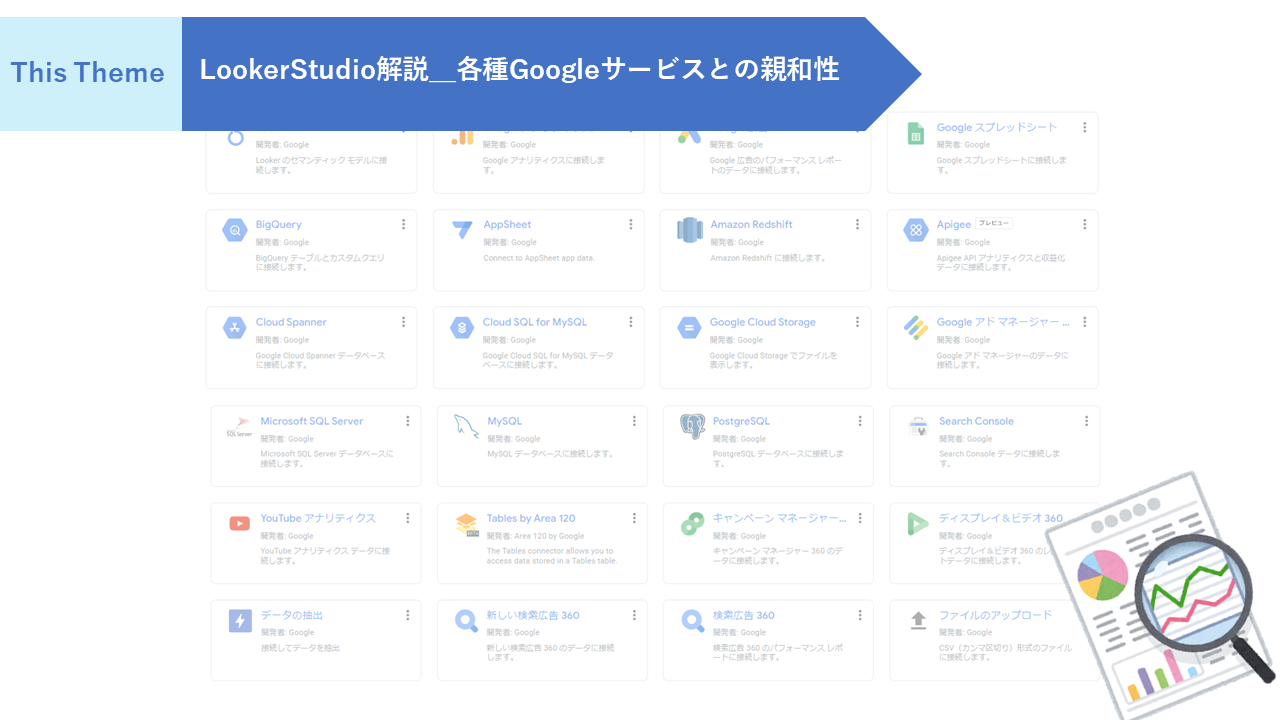This screenshot has width=1280, height=720.
Task: Click the Google アド マネージャー icon
Action: coord(916,328)
